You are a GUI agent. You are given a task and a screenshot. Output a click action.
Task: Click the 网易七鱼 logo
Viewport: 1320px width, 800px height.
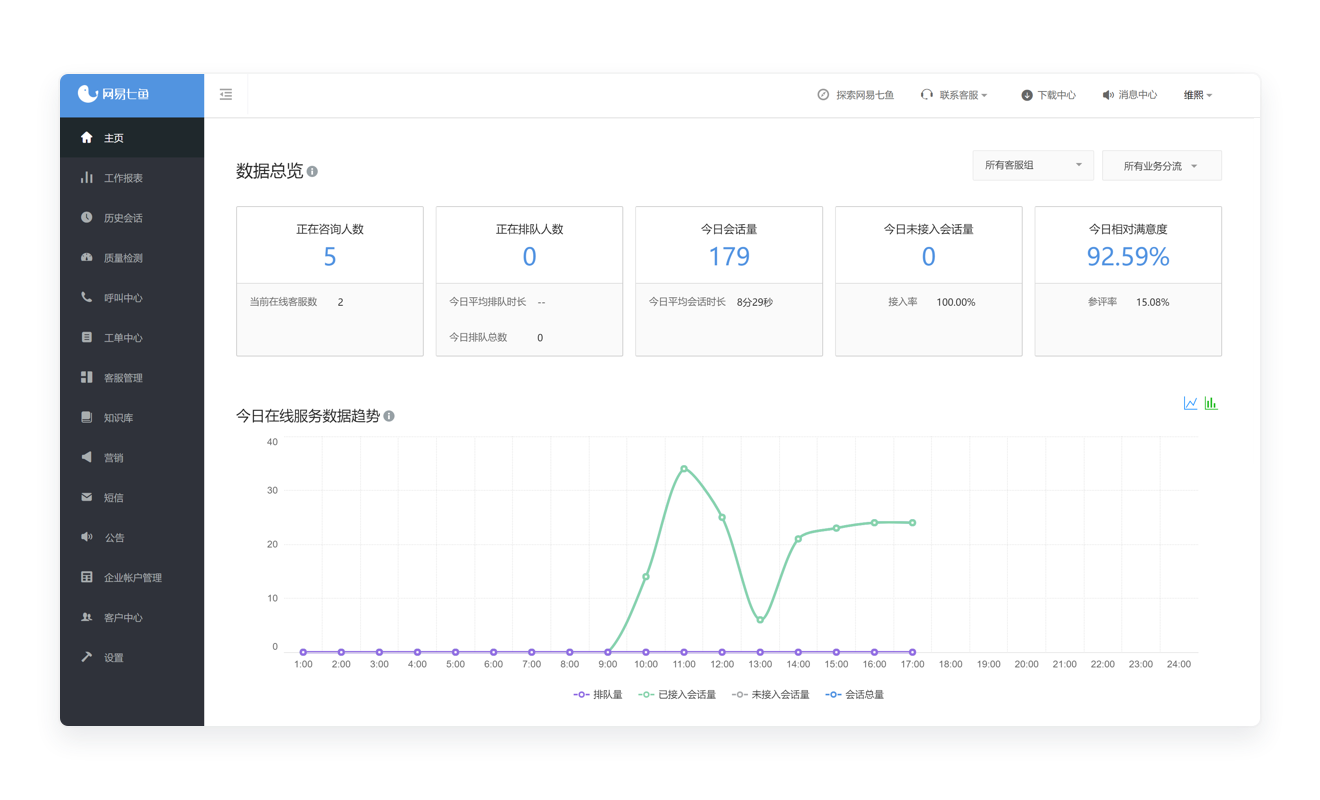coord(113,94)
